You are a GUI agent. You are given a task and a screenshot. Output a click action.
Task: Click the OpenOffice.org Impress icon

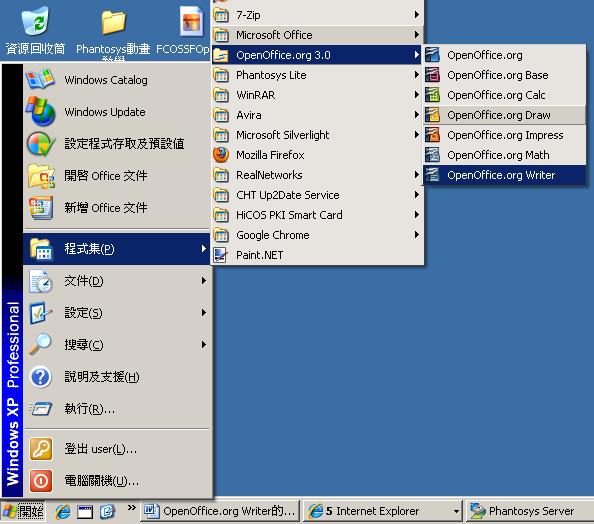coord(432,135)
